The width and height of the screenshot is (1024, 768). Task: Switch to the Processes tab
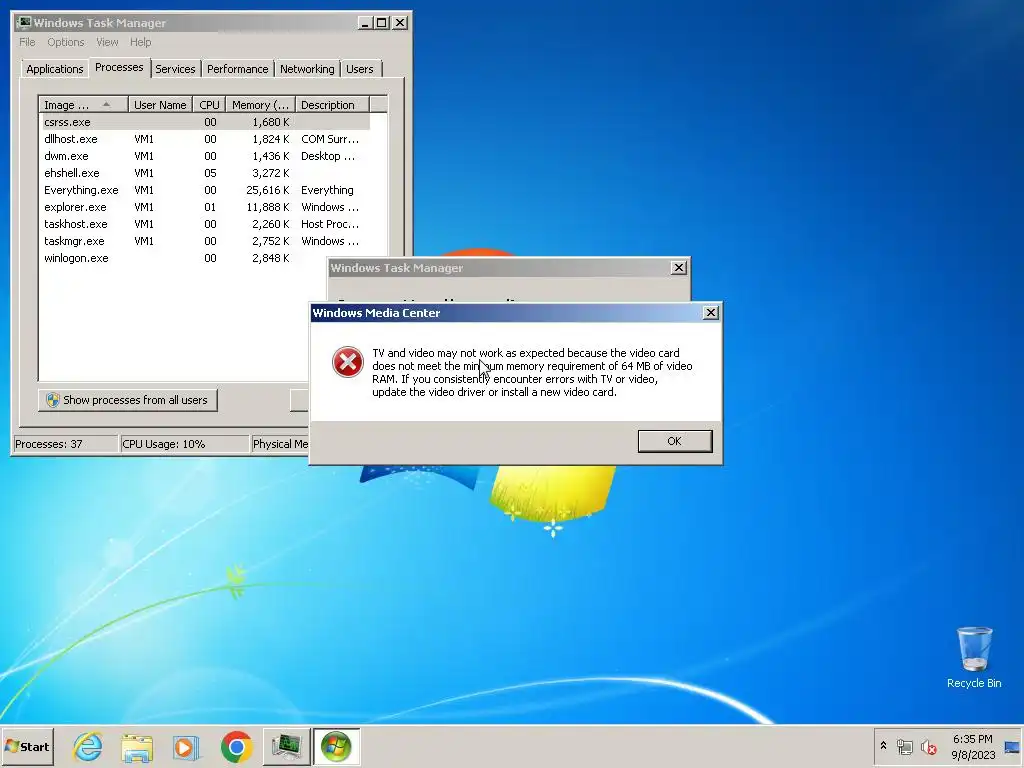click(119, 67)
